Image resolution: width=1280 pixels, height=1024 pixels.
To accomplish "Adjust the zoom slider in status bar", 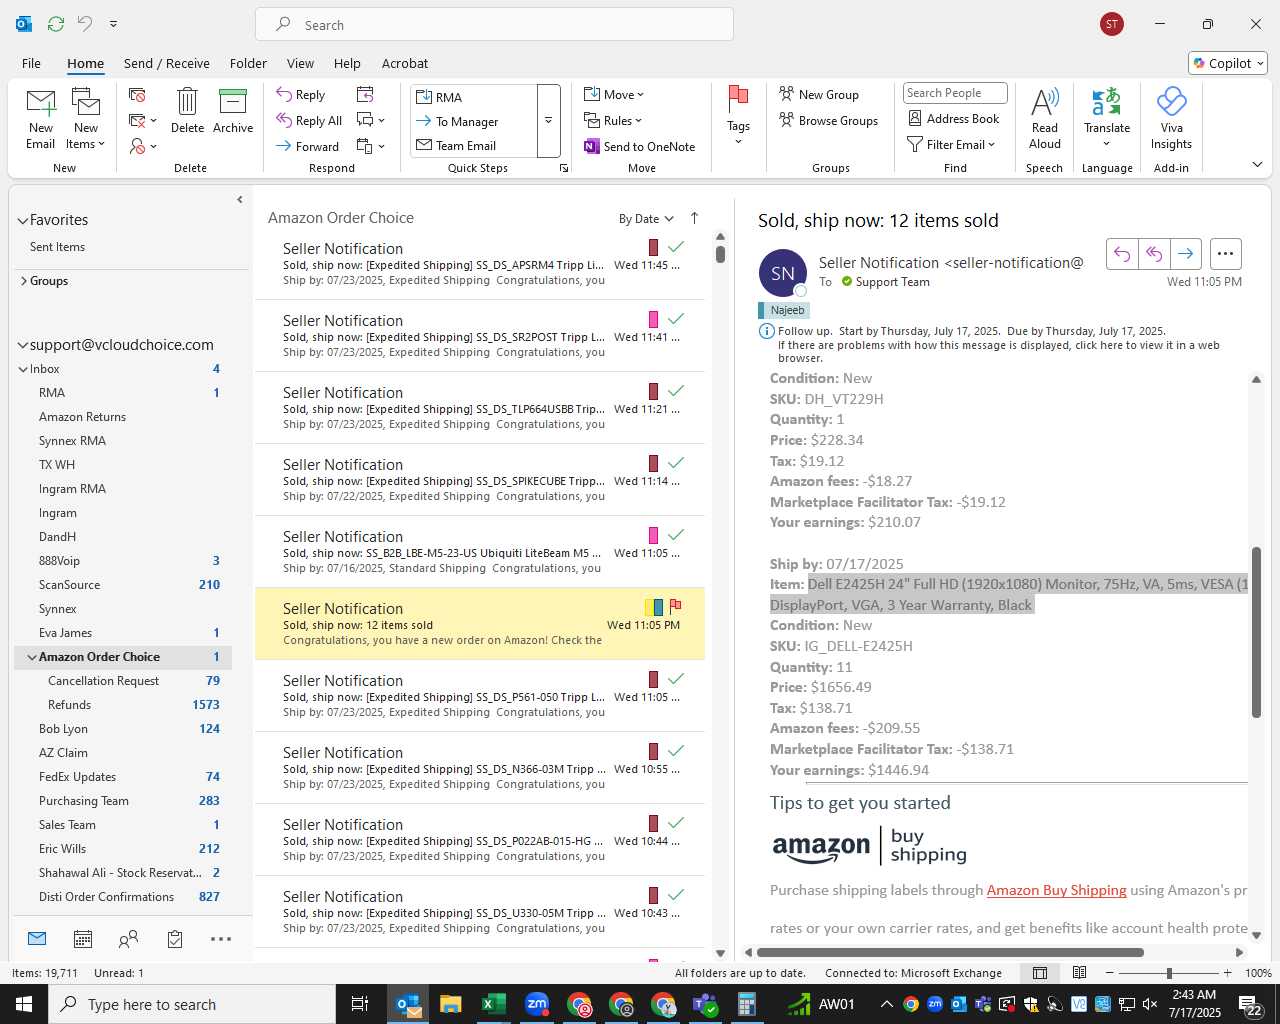I will [x=1169, y=973].
